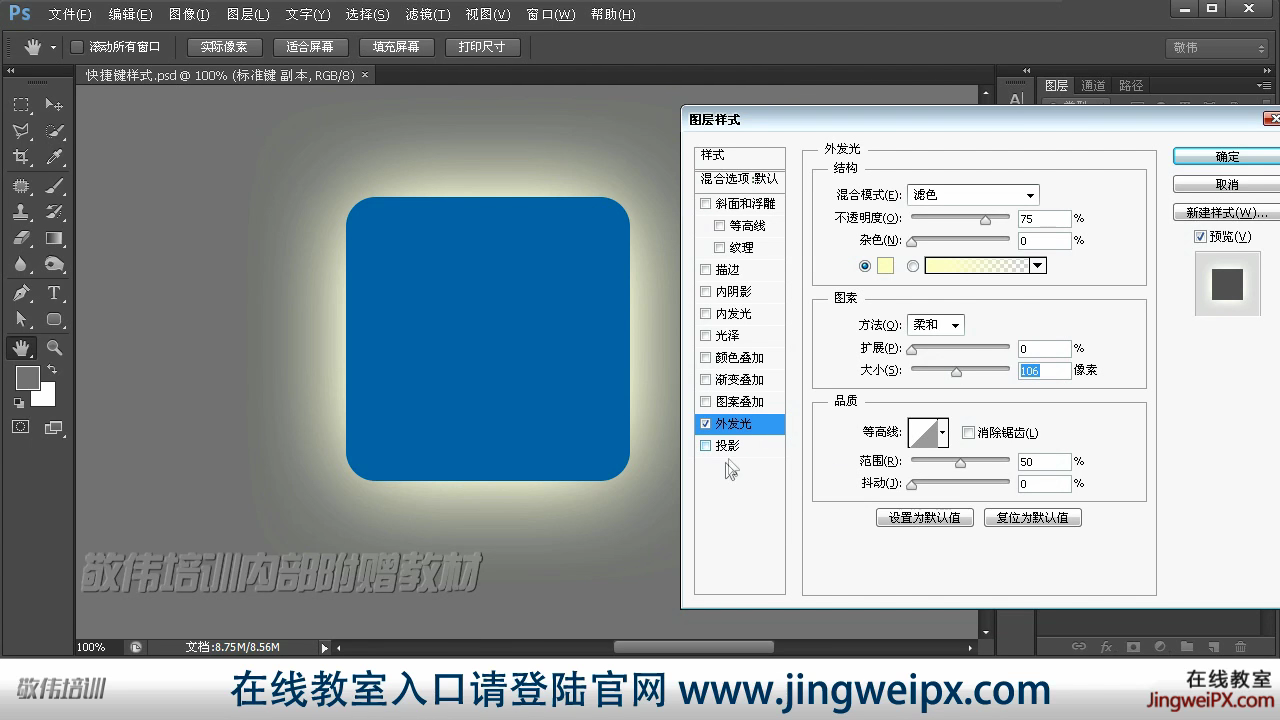Create a new group from folder icon

[x=1187, y=647]
